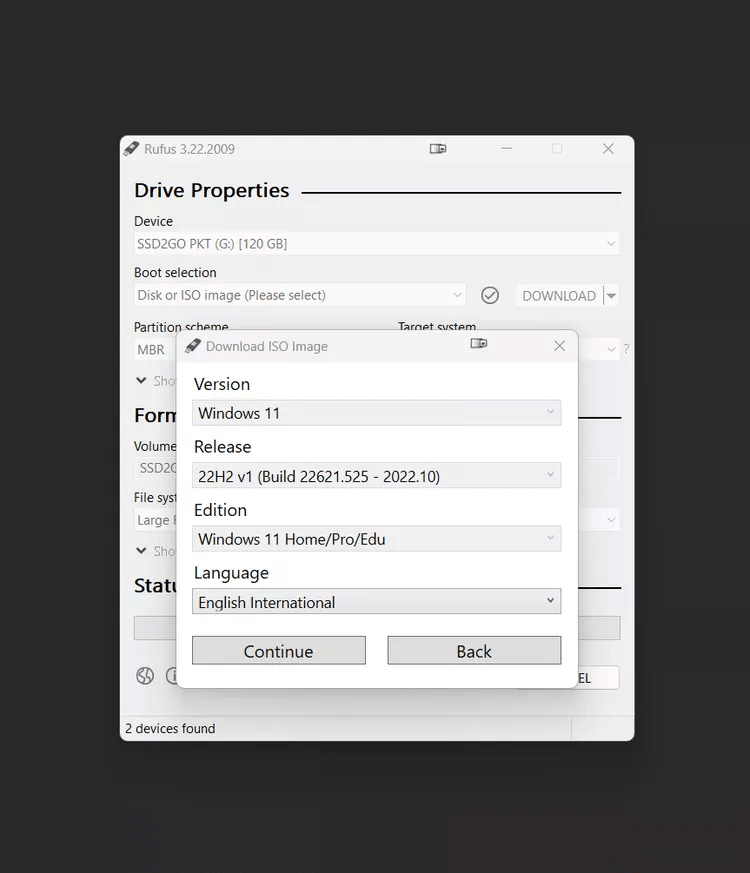This screenshot has width=750, height=873.
Task: Click the DOWNLOAD button in Rufus window
Action: [559, 296]
